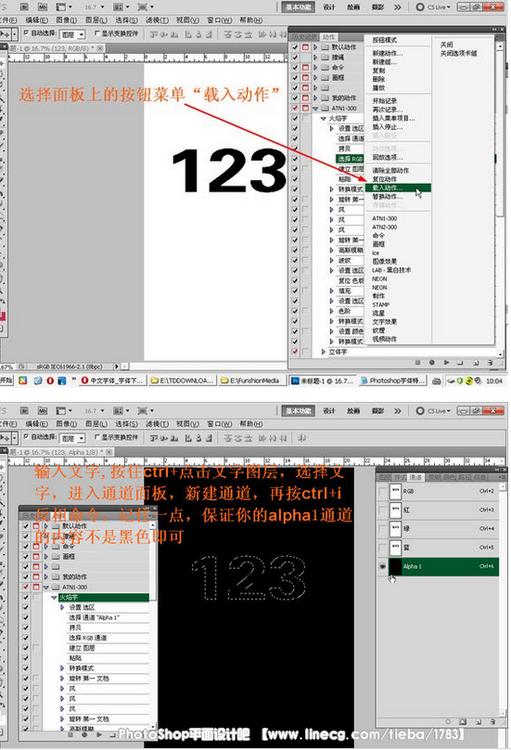Launch Bridge (Br) in the lower Photoshop window

click(x=24, y=411)
